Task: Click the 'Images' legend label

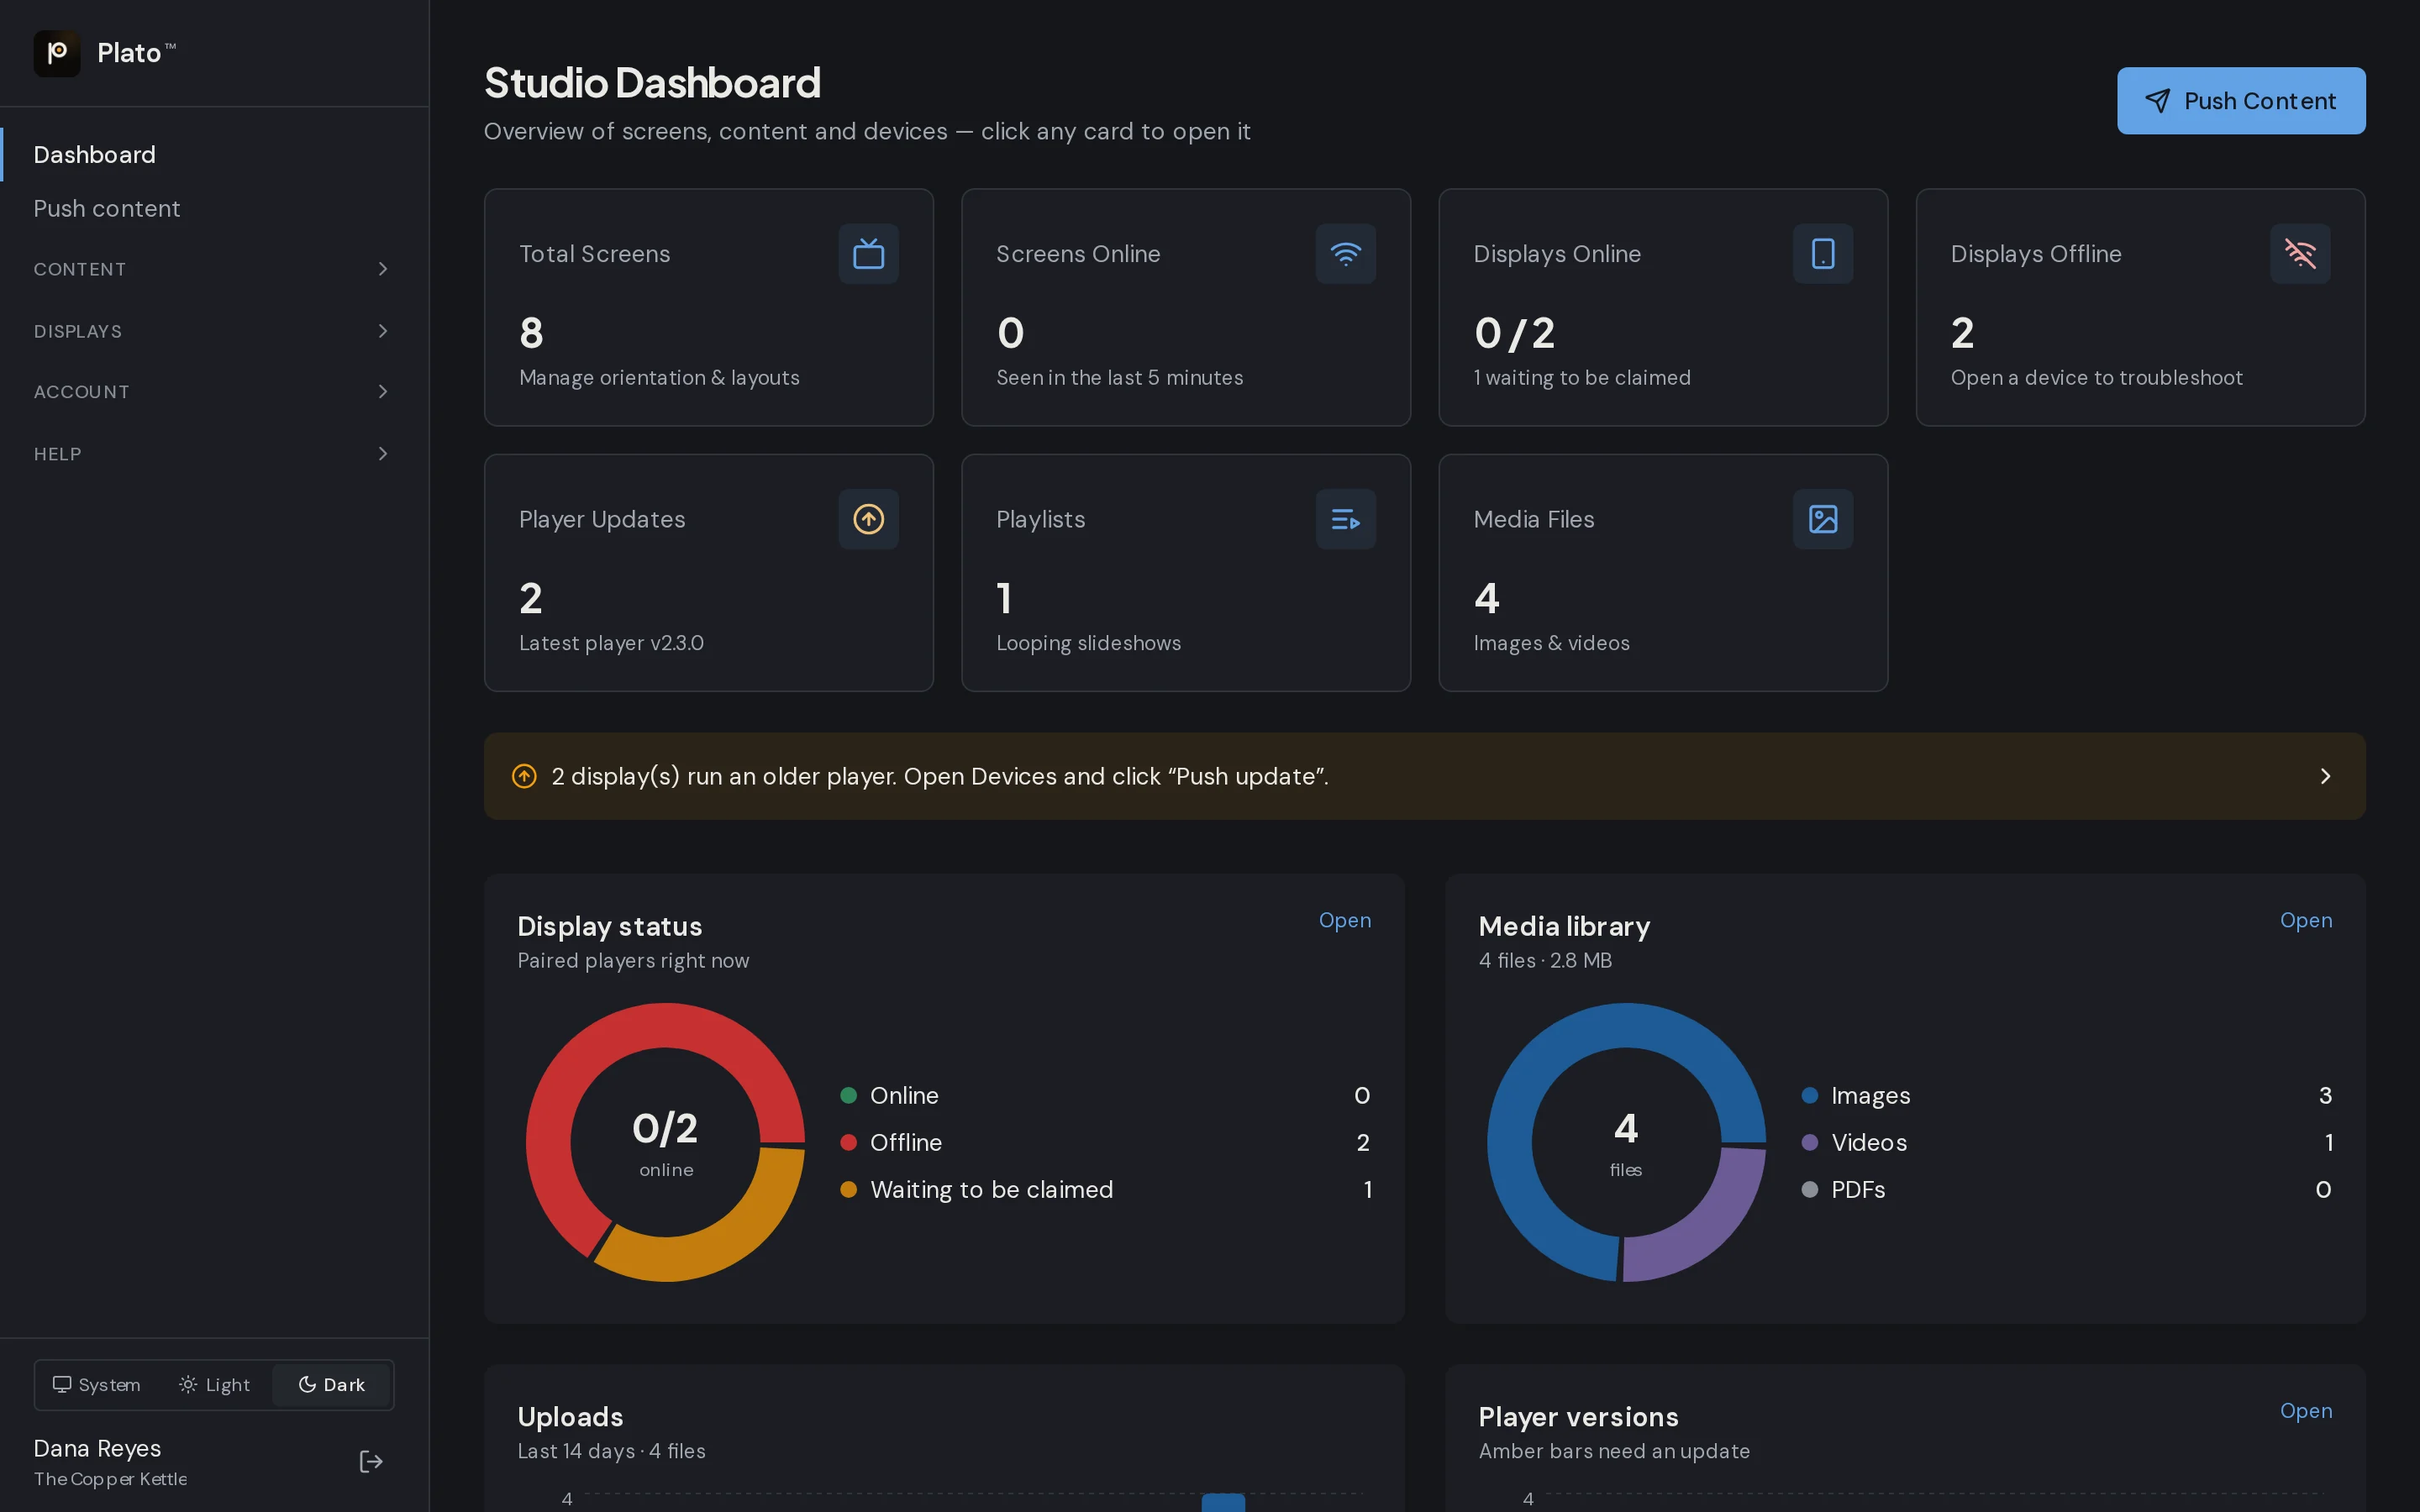Action: tap(1871, 1096)
